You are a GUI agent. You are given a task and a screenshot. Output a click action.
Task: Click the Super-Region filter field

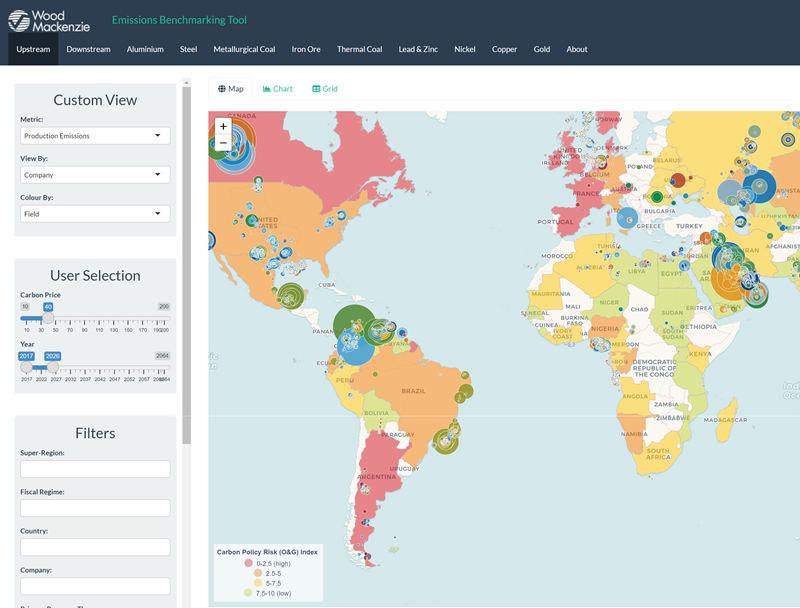pyautogui.click(x=95, y=469)
